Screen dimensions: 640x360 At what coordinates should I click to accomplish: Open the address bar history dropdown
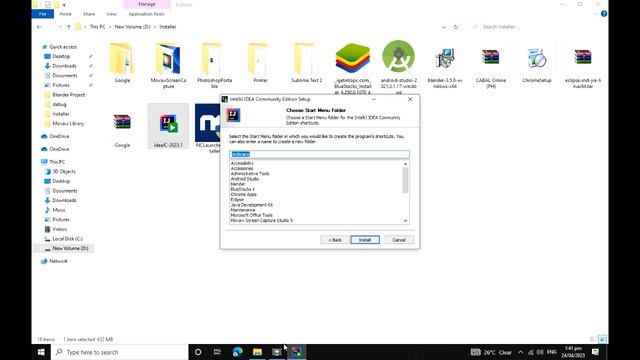[444, 27]
